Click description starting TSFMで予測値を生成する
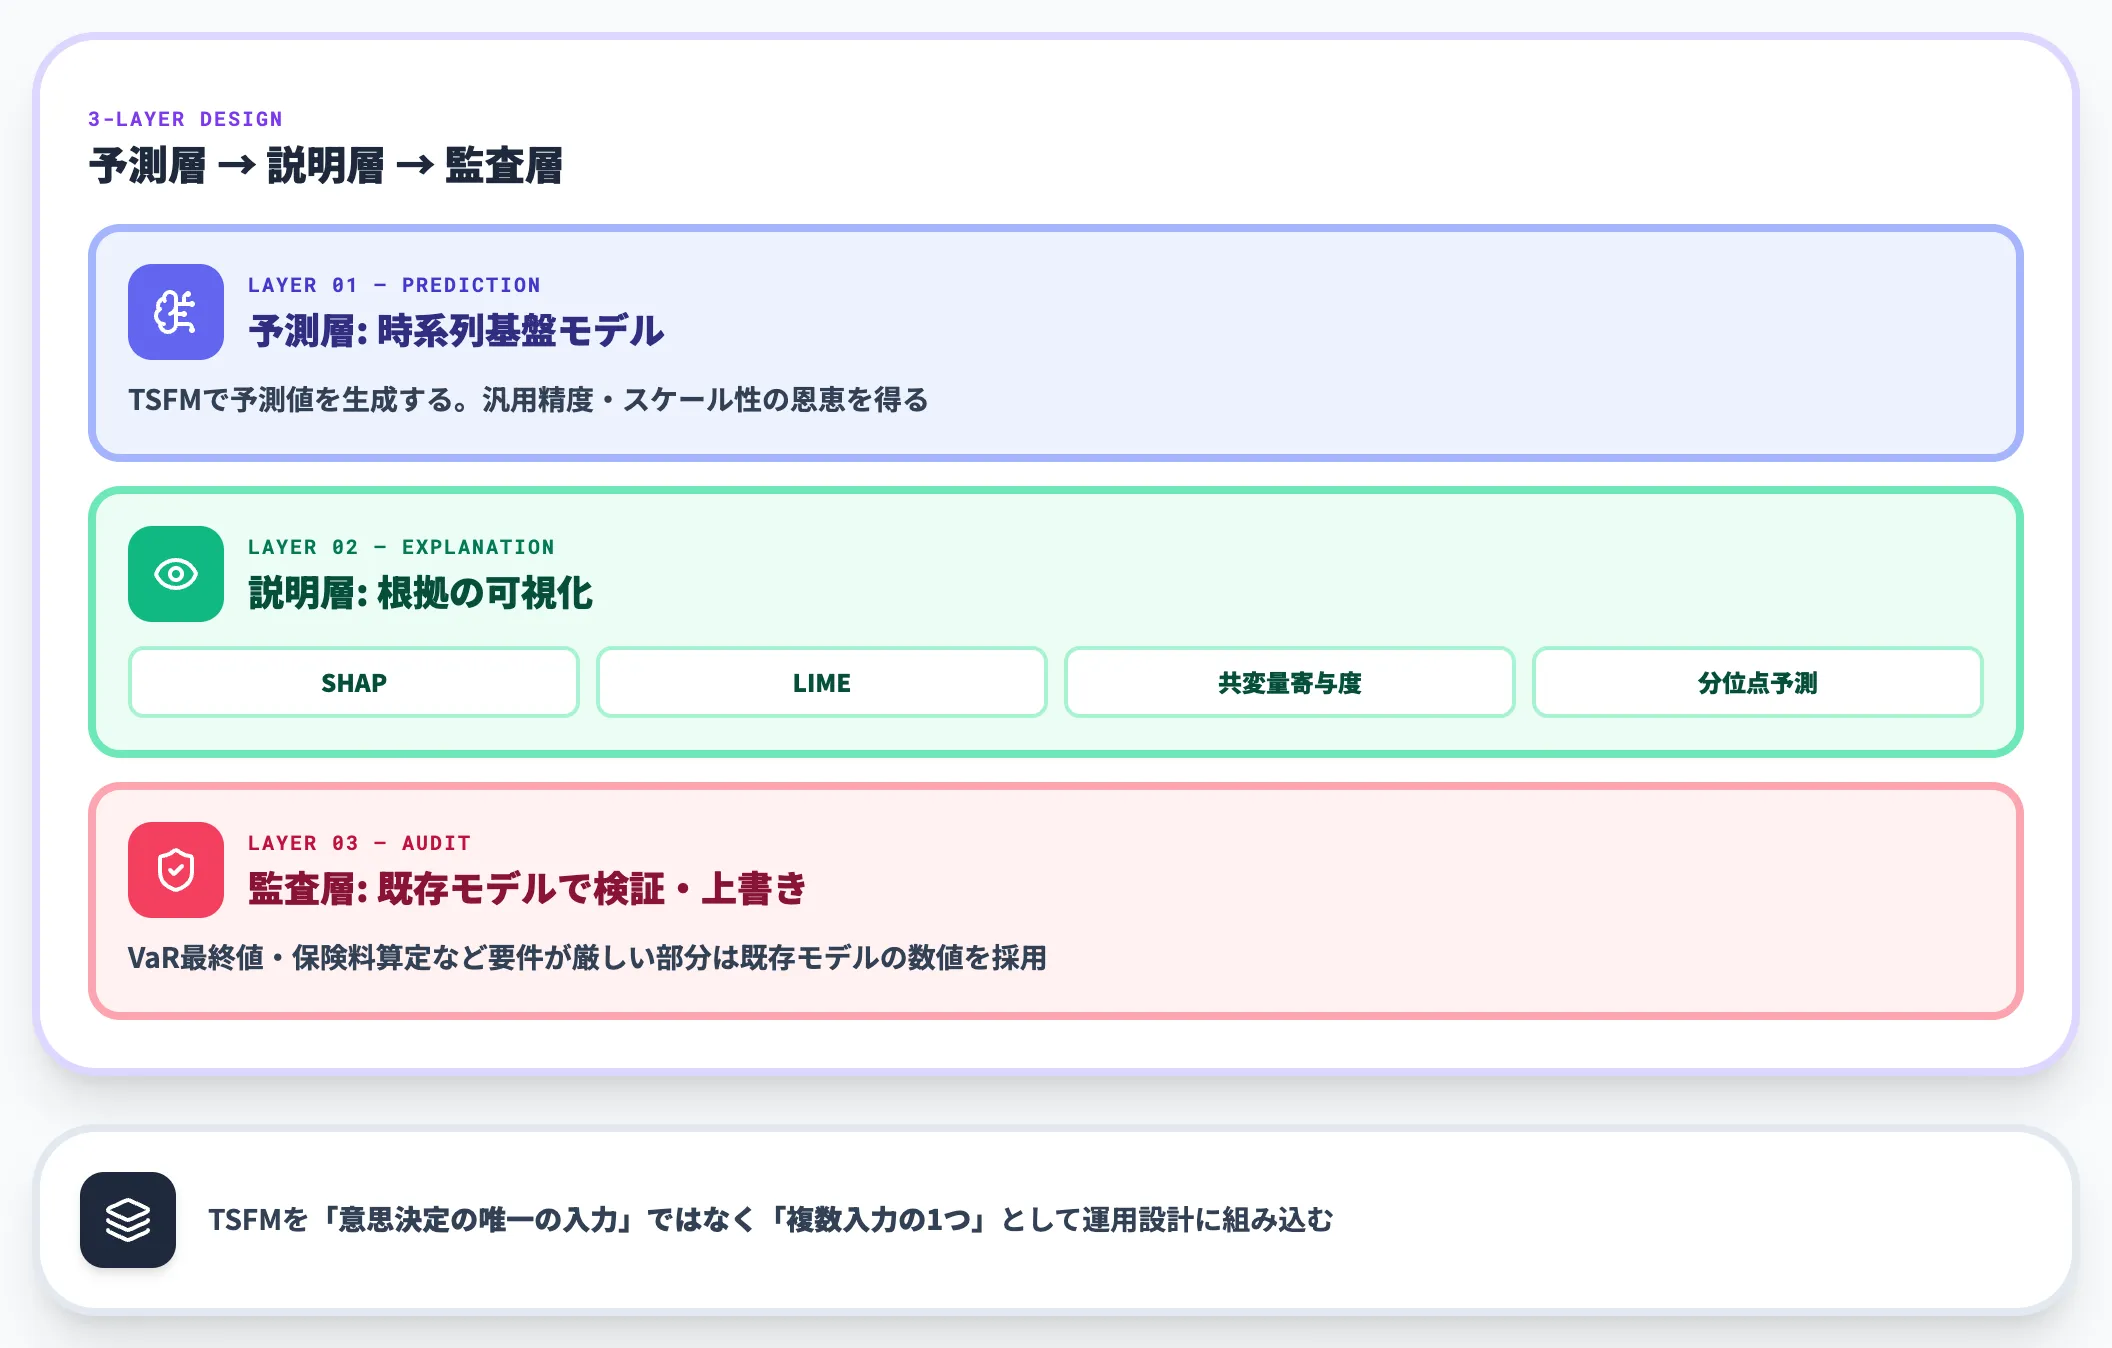 528,400
